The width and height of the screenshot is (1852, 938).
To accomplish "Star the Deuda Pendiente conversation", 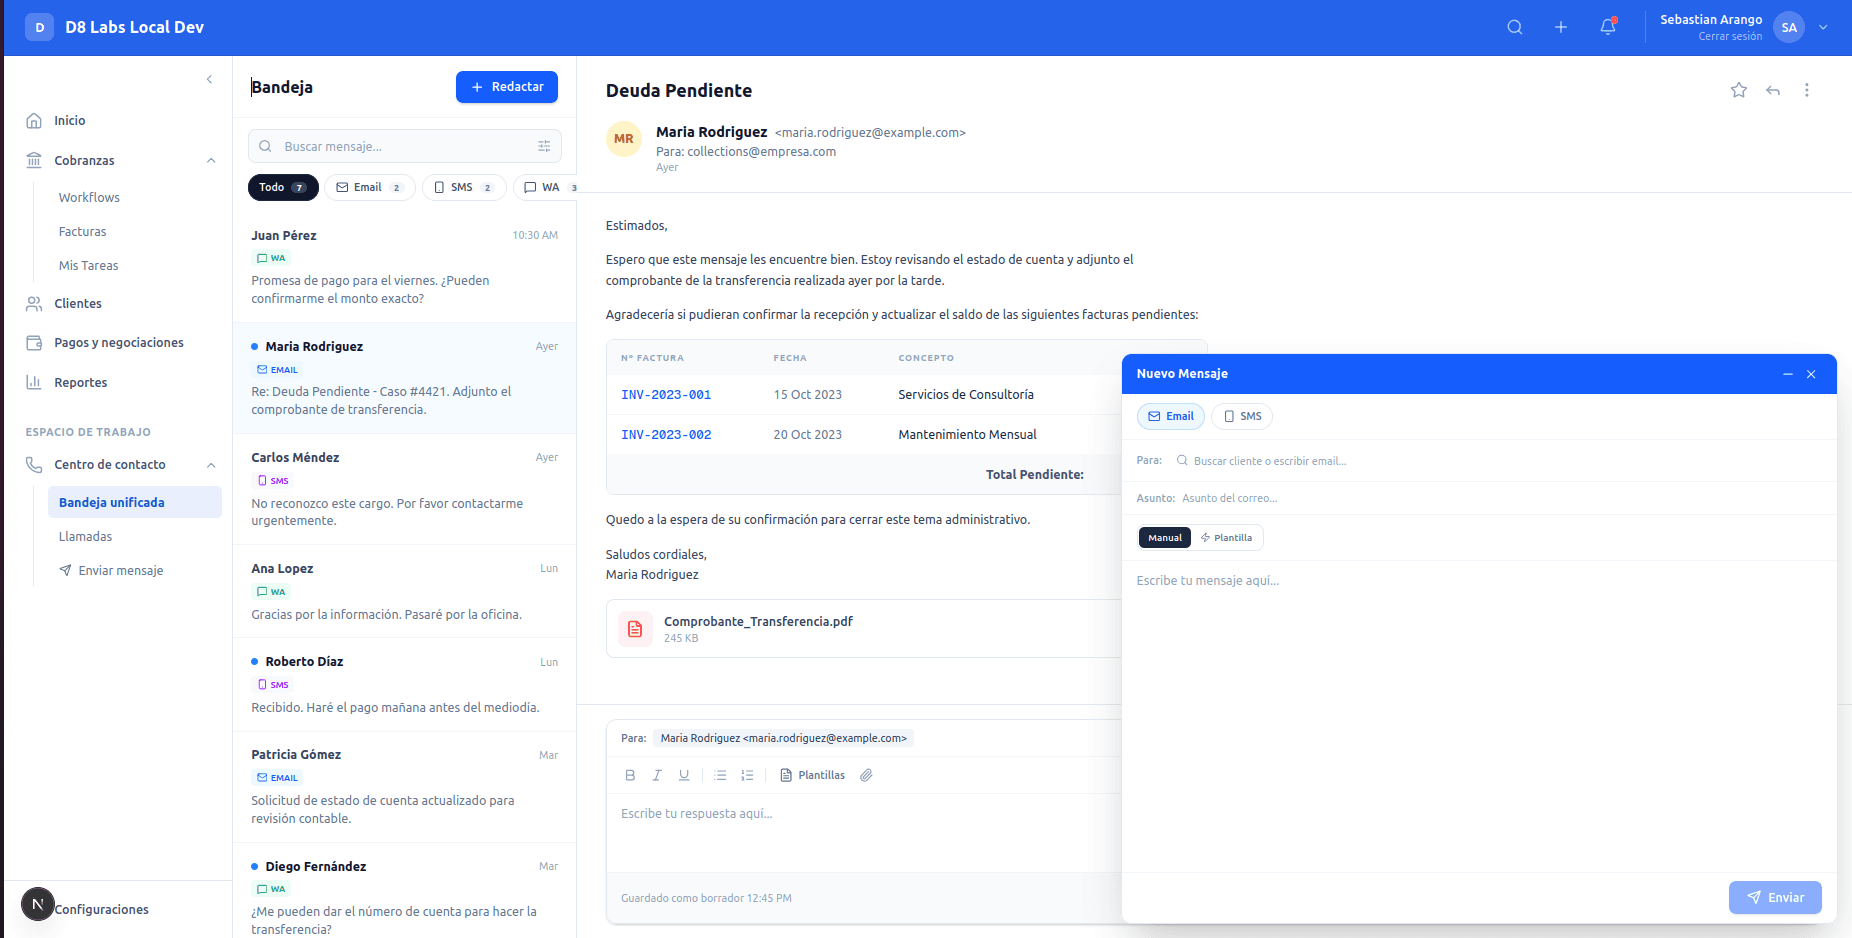I will coord(1738,90).
